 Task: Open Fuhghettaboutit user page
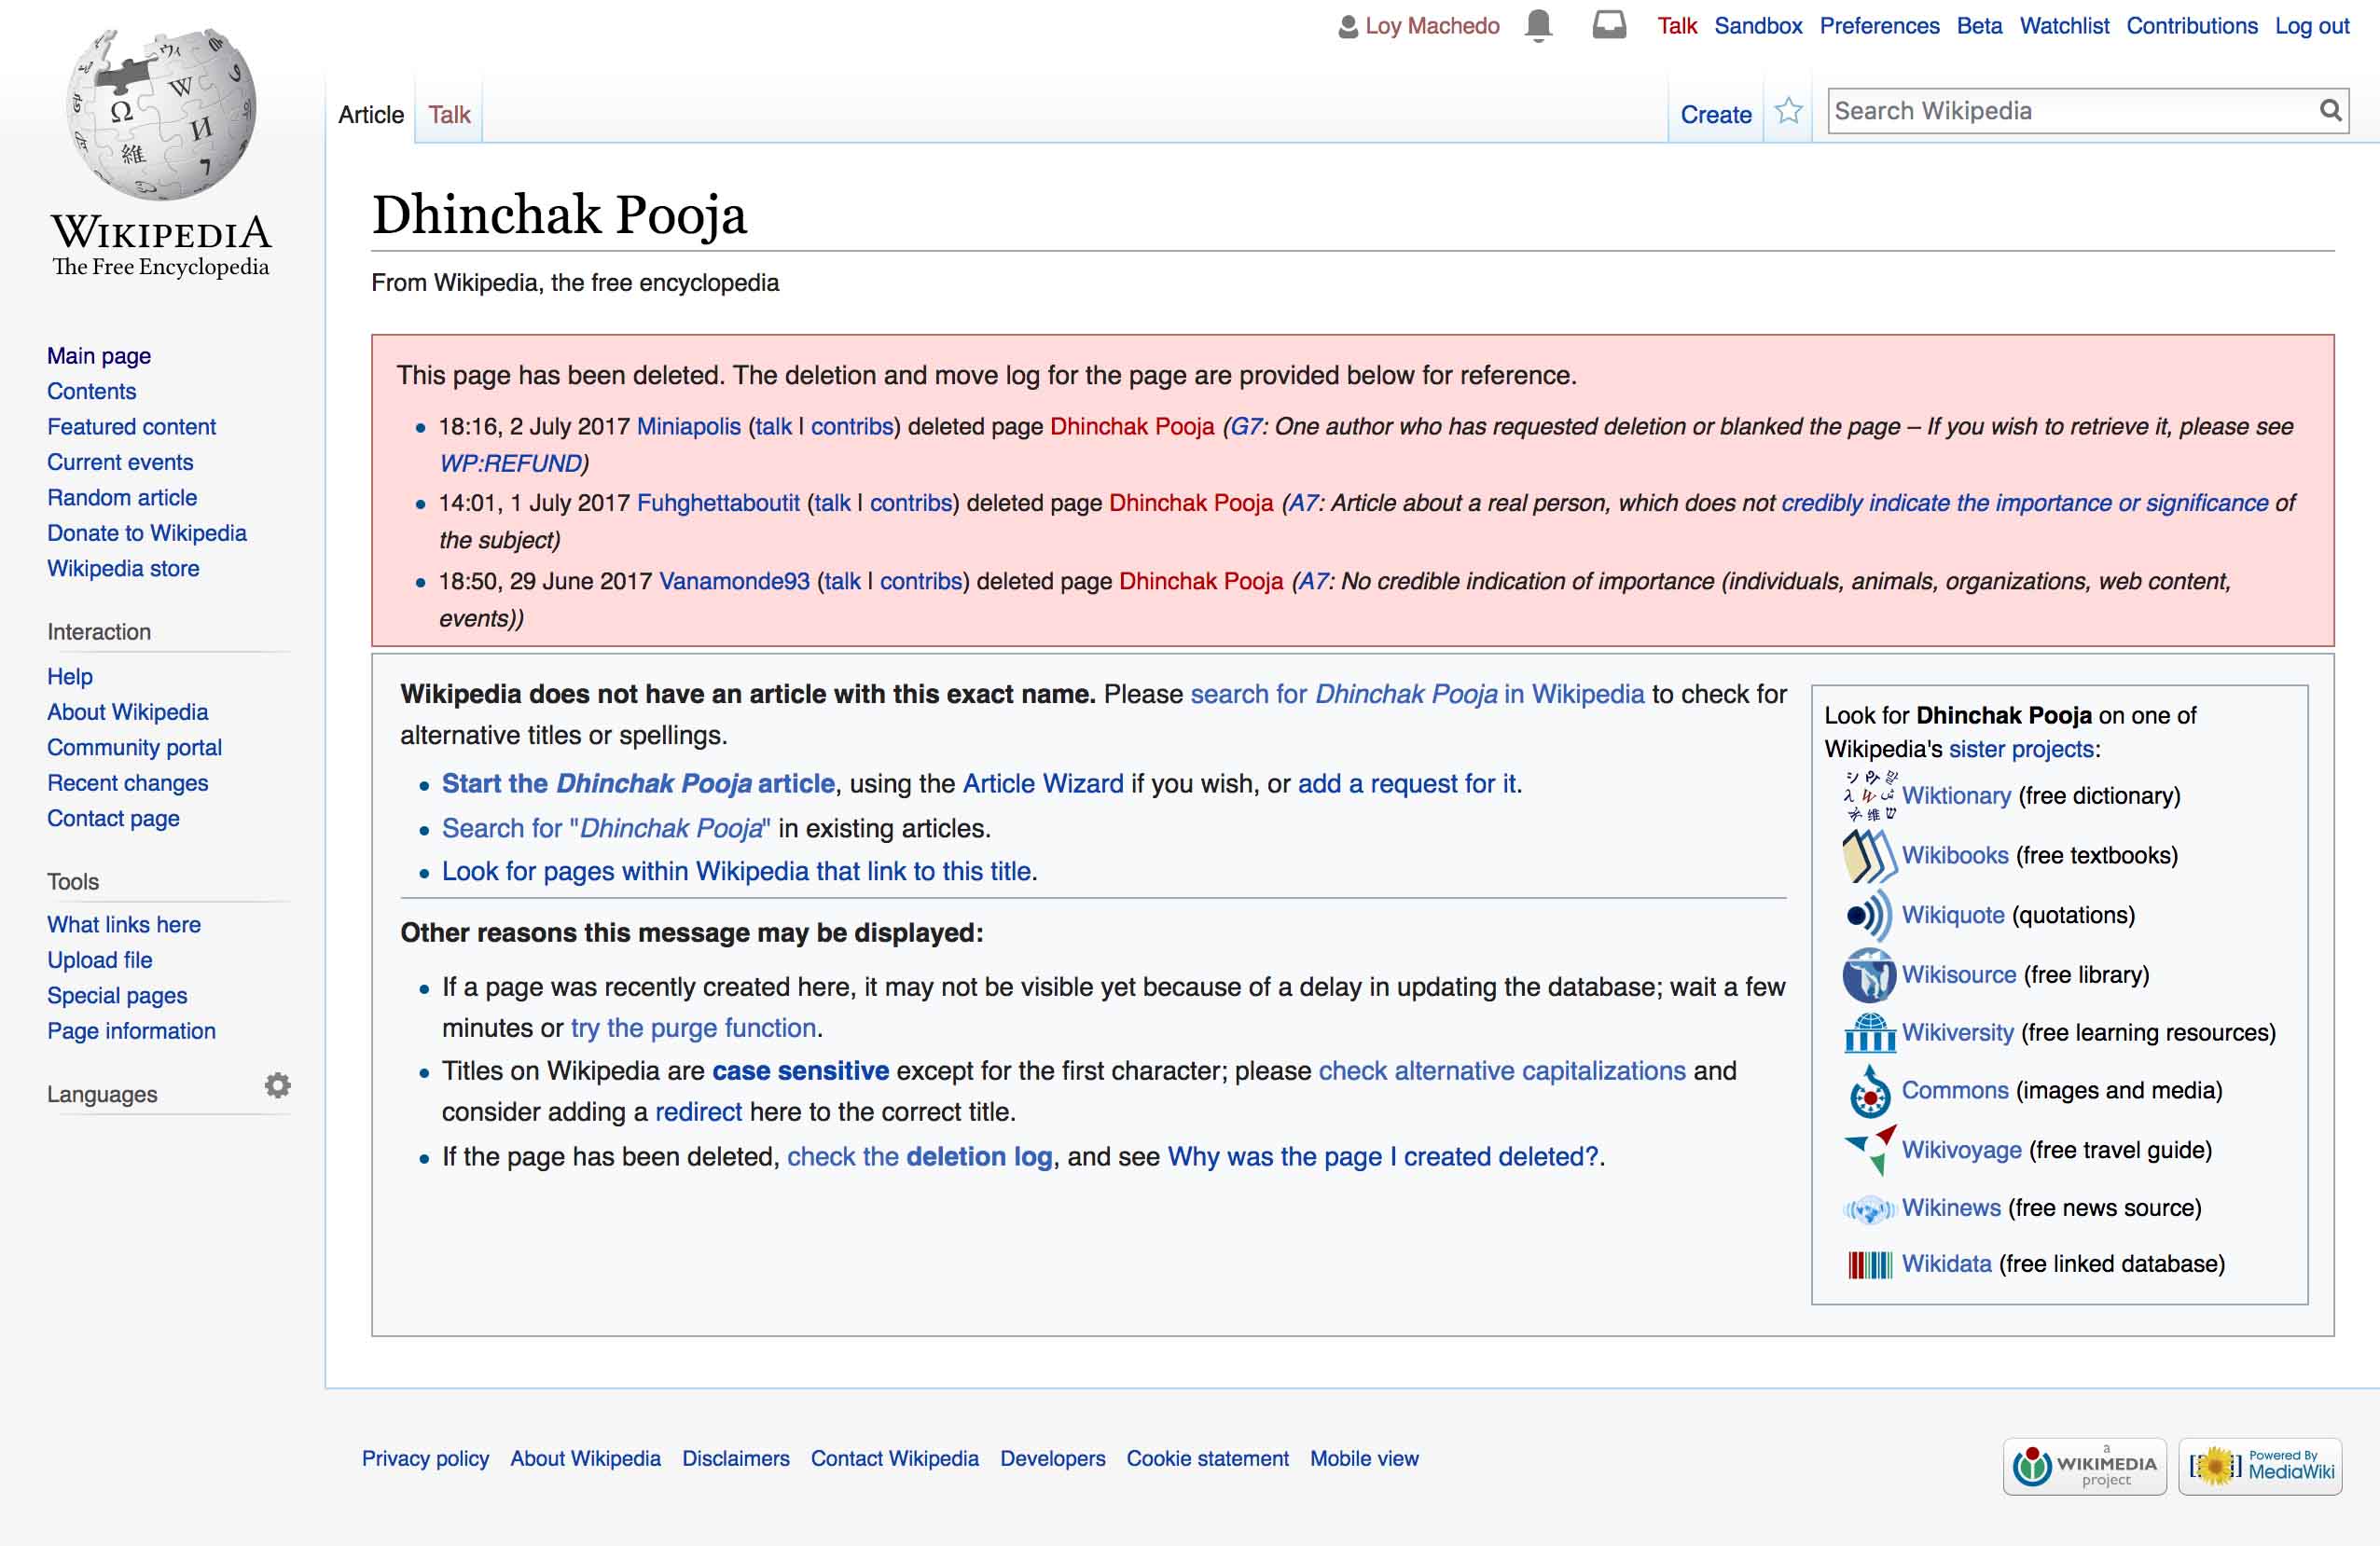(x=718, y=503)
